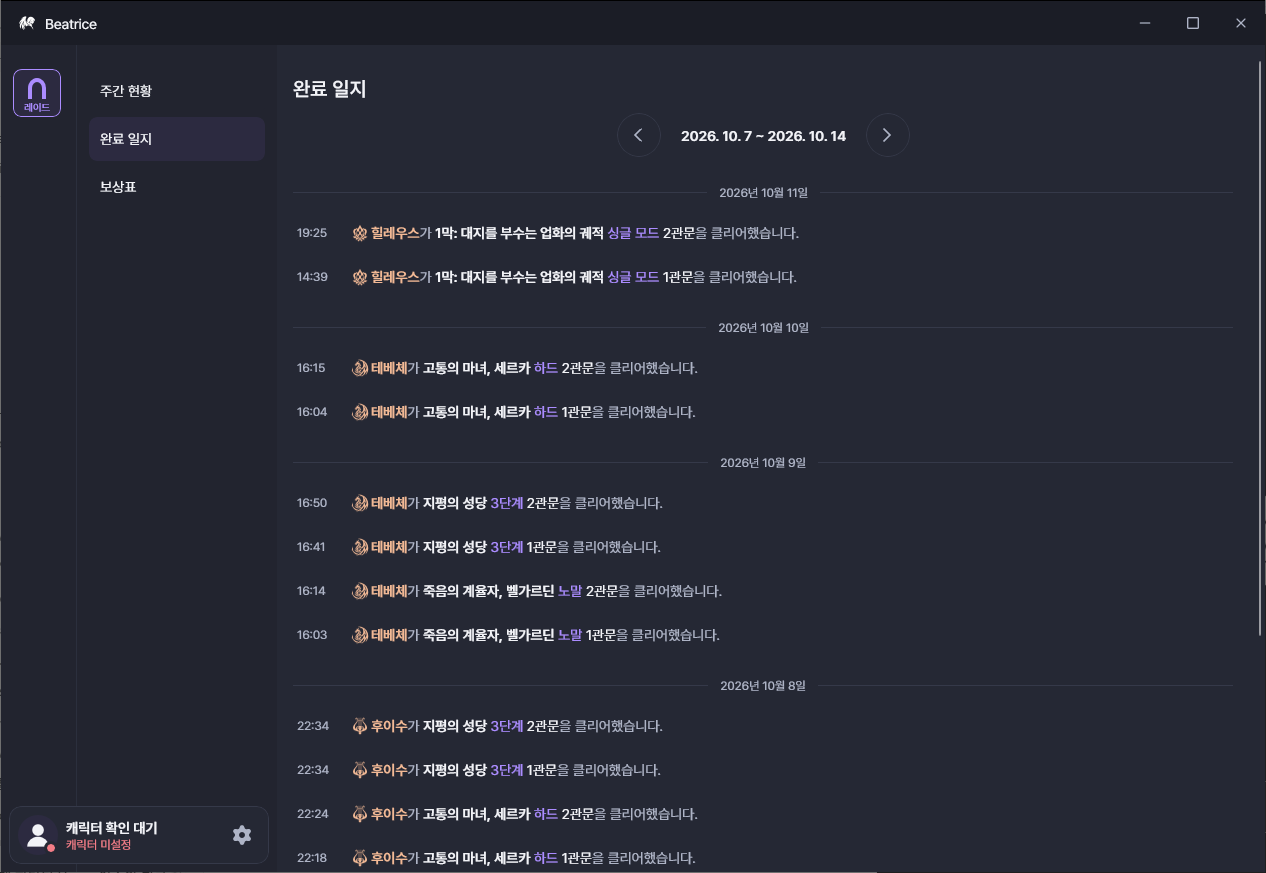Click the Beatrice app logo

[27, 23]
